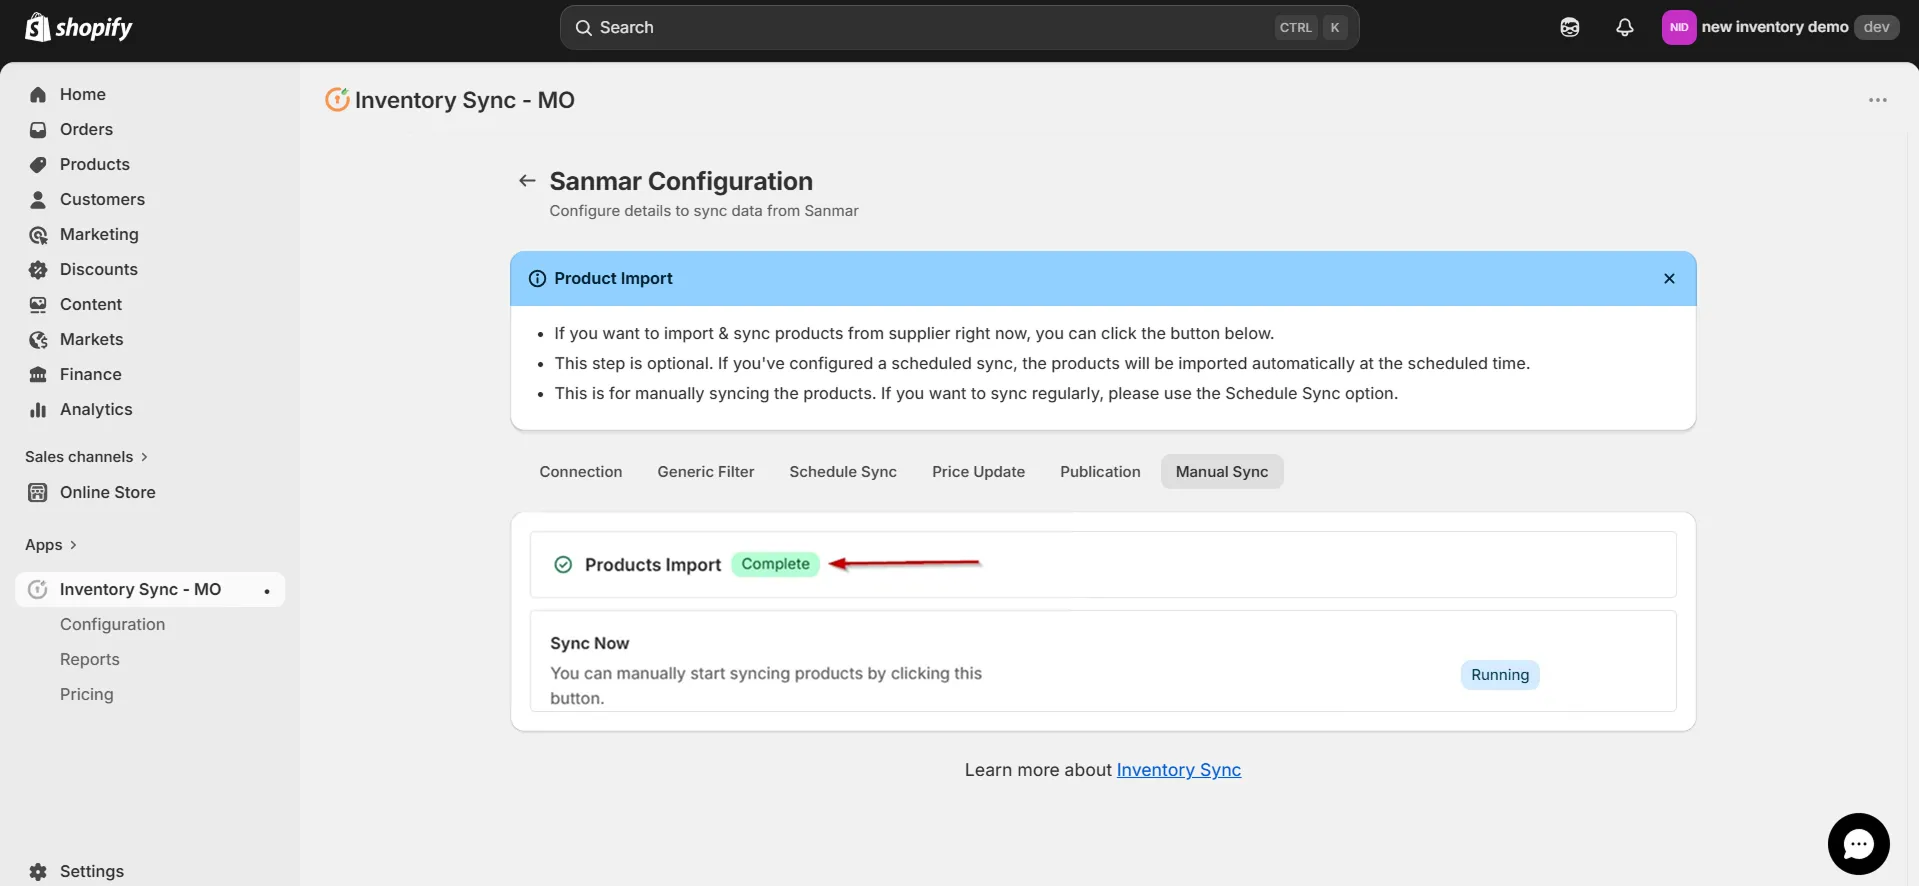Open the Home icon in sidebar
The width and height of the screenshot is (1919, 886).
coord(38,95)
